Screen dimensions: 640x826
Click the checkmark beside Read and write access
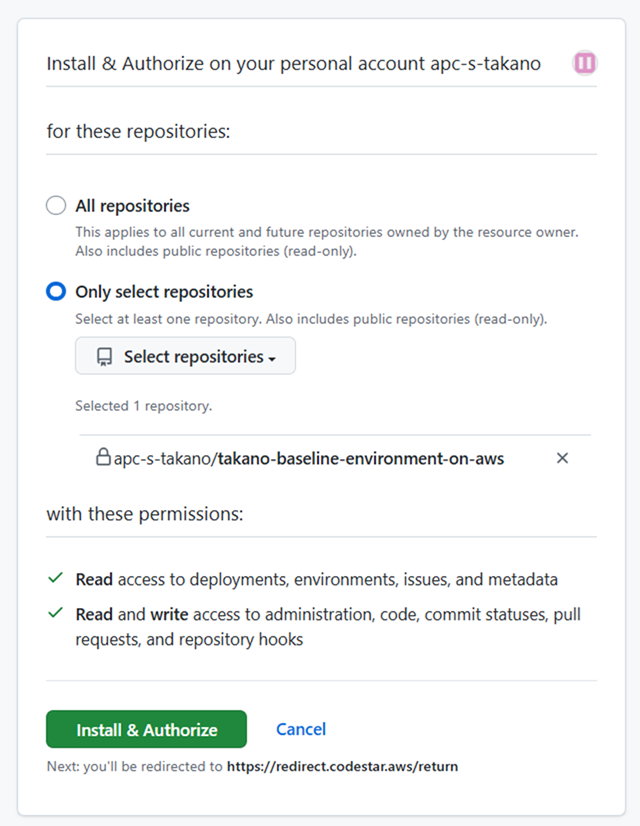(x=55, y=613)
